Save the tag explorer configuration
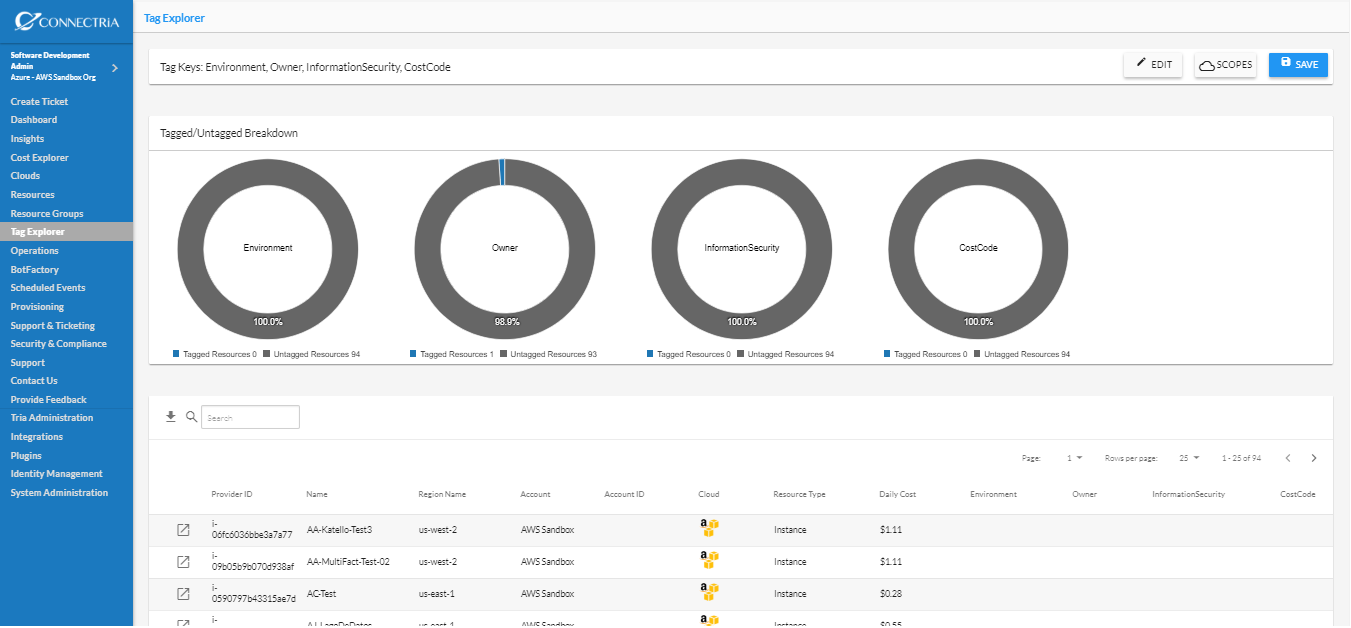The image size is (1351, 628). pos(1299,65)
